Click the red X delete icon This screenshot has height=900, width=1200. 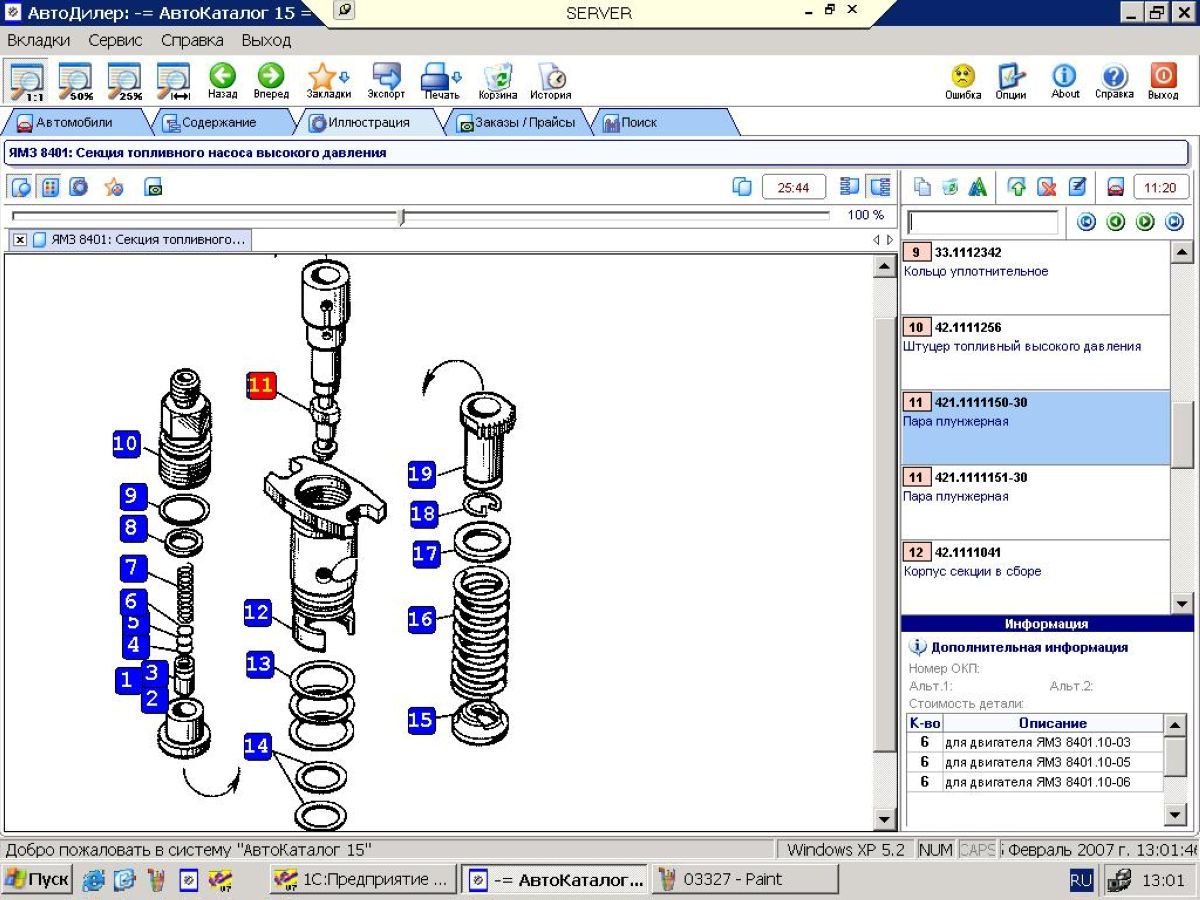(1047, 187)
